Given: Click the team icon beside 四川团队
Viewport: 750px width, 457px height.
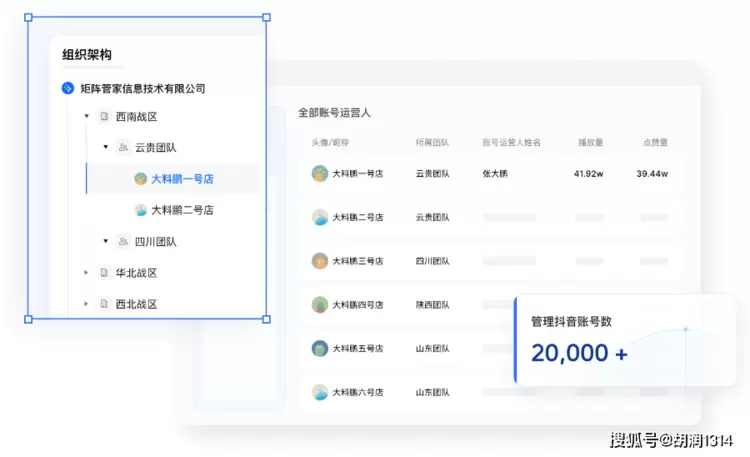Looking at the screenshot, I should (x=123, y=241).
